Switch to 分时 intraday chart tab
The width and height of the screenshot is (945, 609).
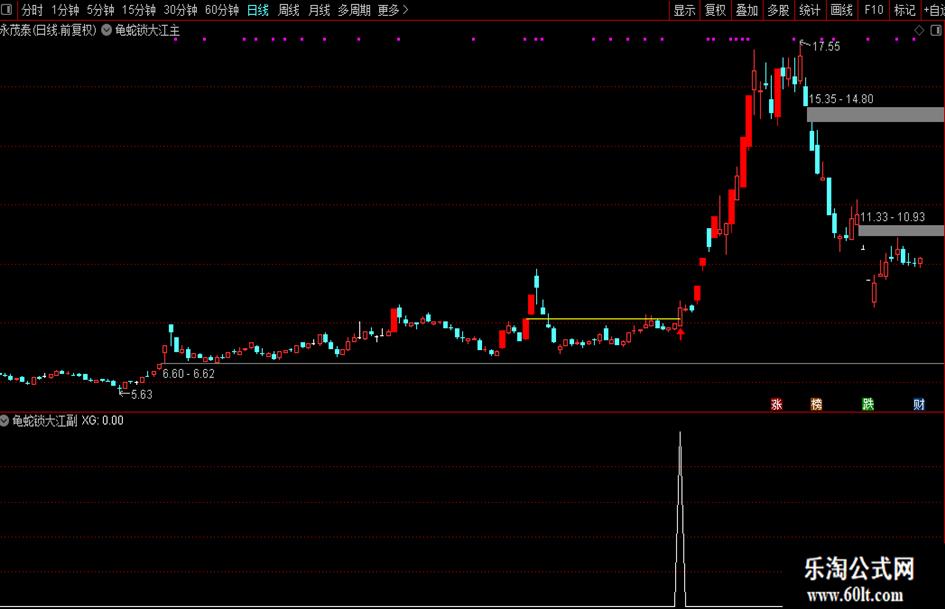pos(32,10)
